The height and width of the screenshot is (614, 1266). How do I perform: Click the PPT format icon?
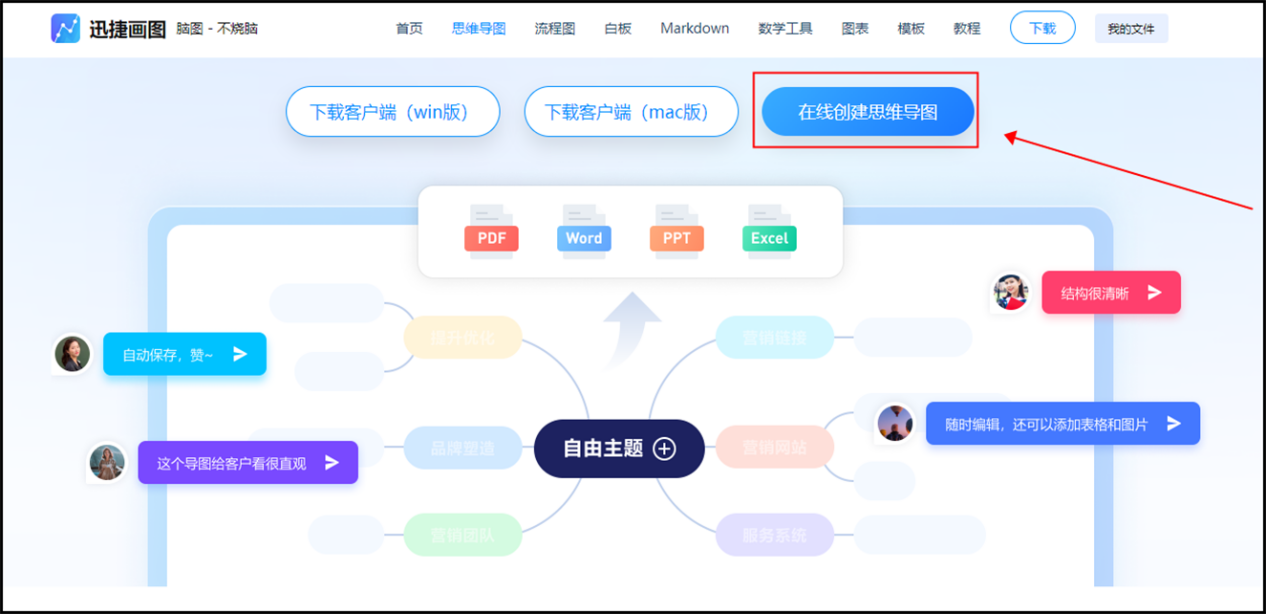tap(677, 235)
